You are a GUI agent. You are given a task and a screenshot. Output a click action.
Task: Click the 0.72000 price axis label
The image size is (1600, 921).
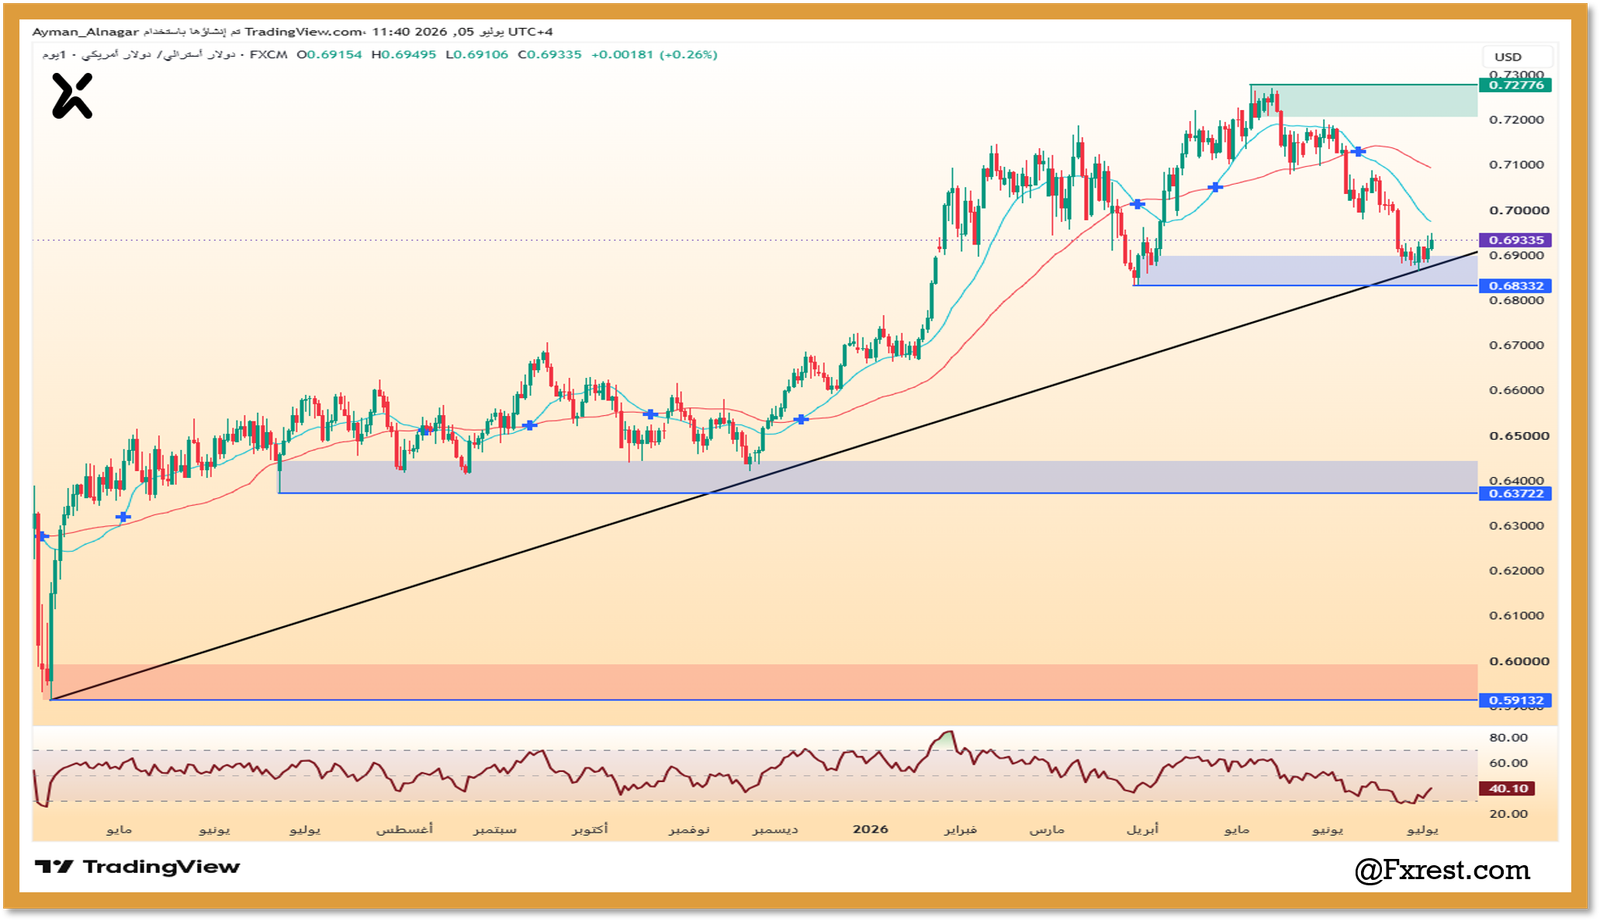[x=1517, y=120]
